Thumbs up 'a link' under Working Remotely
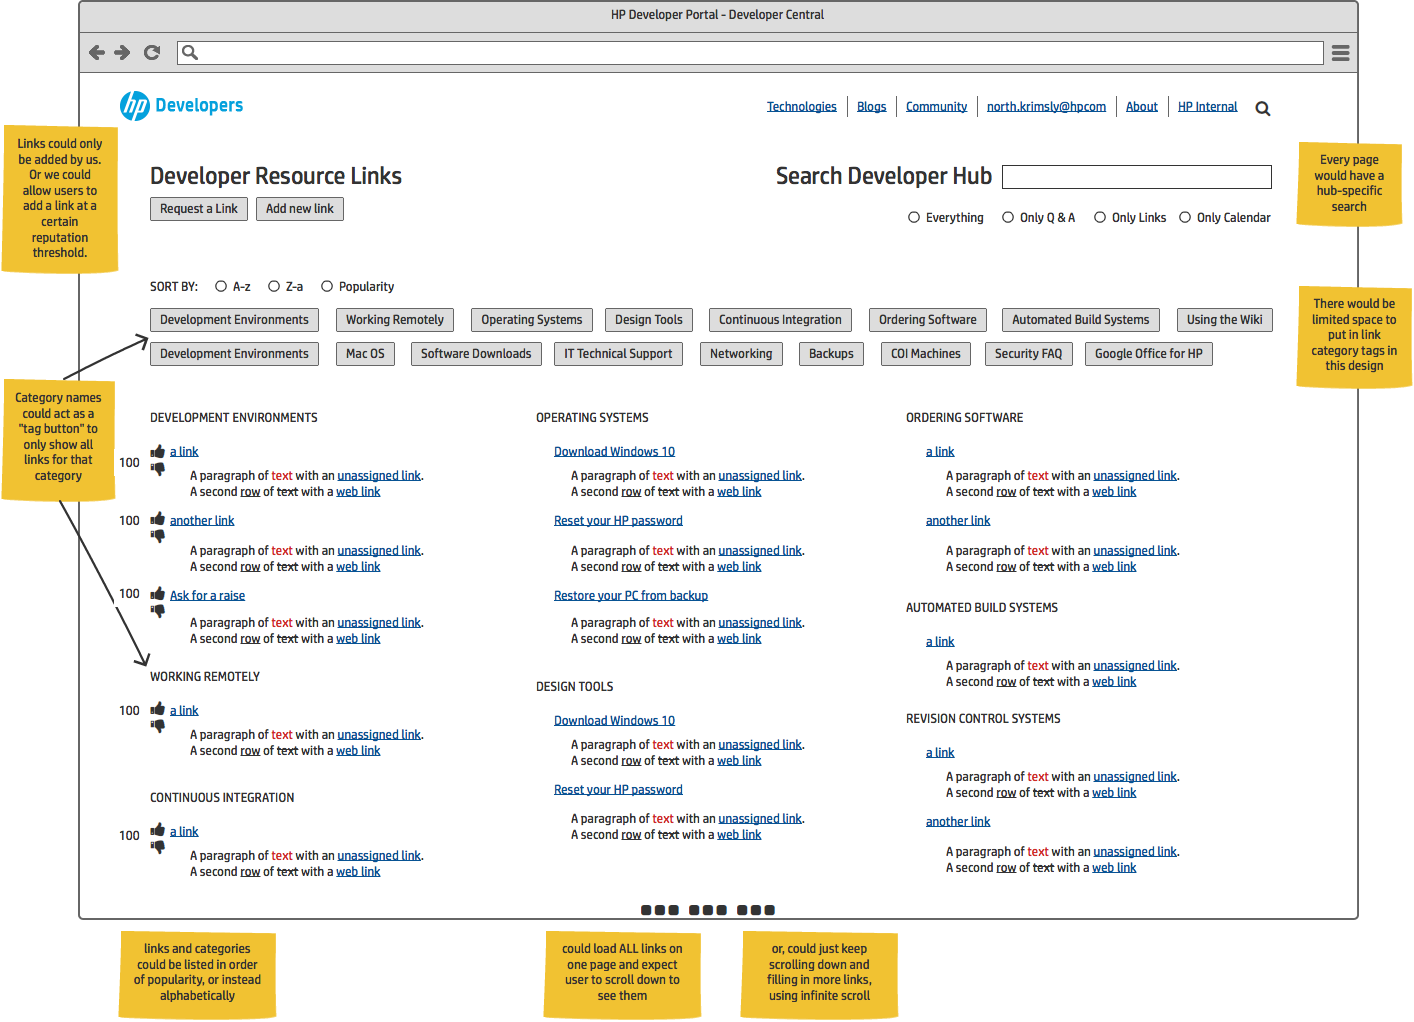 coord(158,709)
